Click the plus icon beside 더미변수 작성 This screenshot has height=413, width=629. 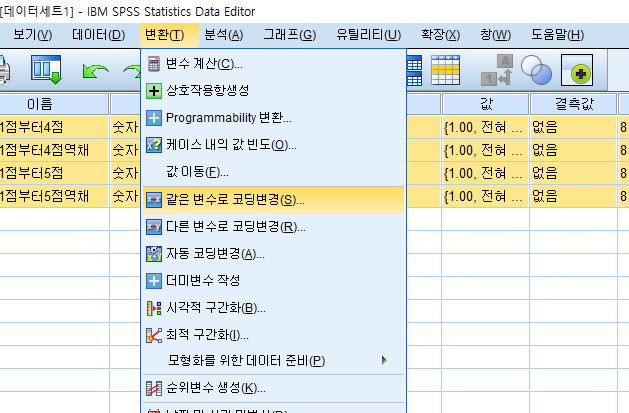[x=154, y=281]
